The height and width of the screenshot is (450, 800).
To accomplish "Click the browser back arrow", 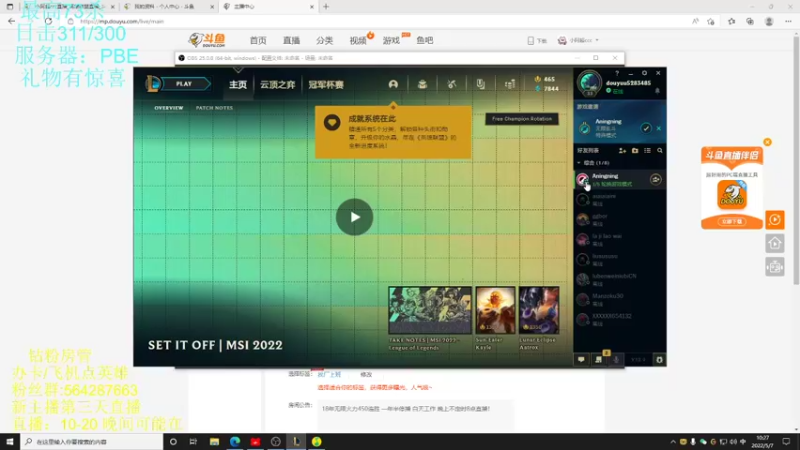I will pyautogui.click(x=11, y=21).
